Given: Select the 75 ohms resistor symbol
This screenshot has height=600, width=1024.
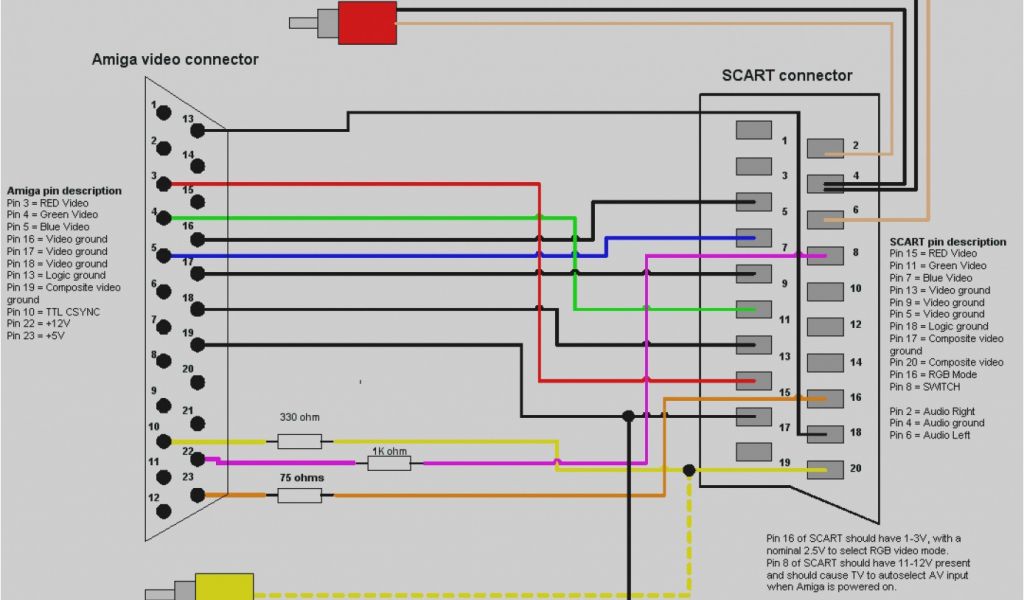Looking at the screenshot, I should point(299,495).
